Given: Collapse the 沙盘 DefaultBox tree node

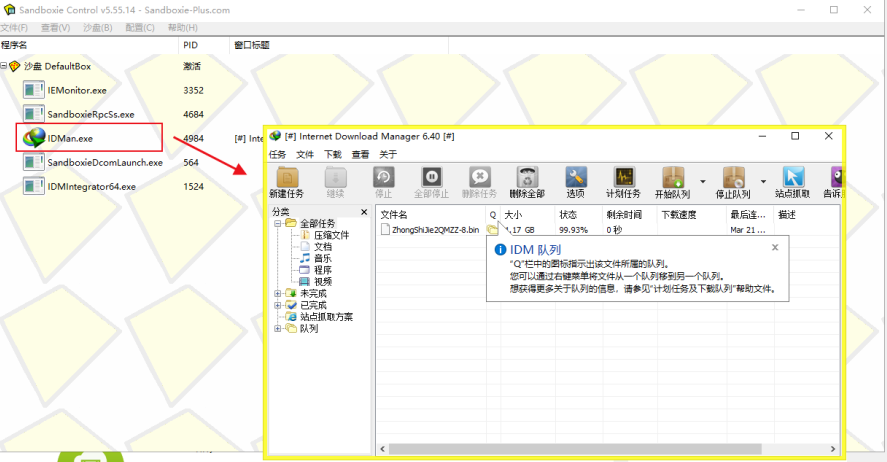Looking at the screenshot, I should coord(5,66).
